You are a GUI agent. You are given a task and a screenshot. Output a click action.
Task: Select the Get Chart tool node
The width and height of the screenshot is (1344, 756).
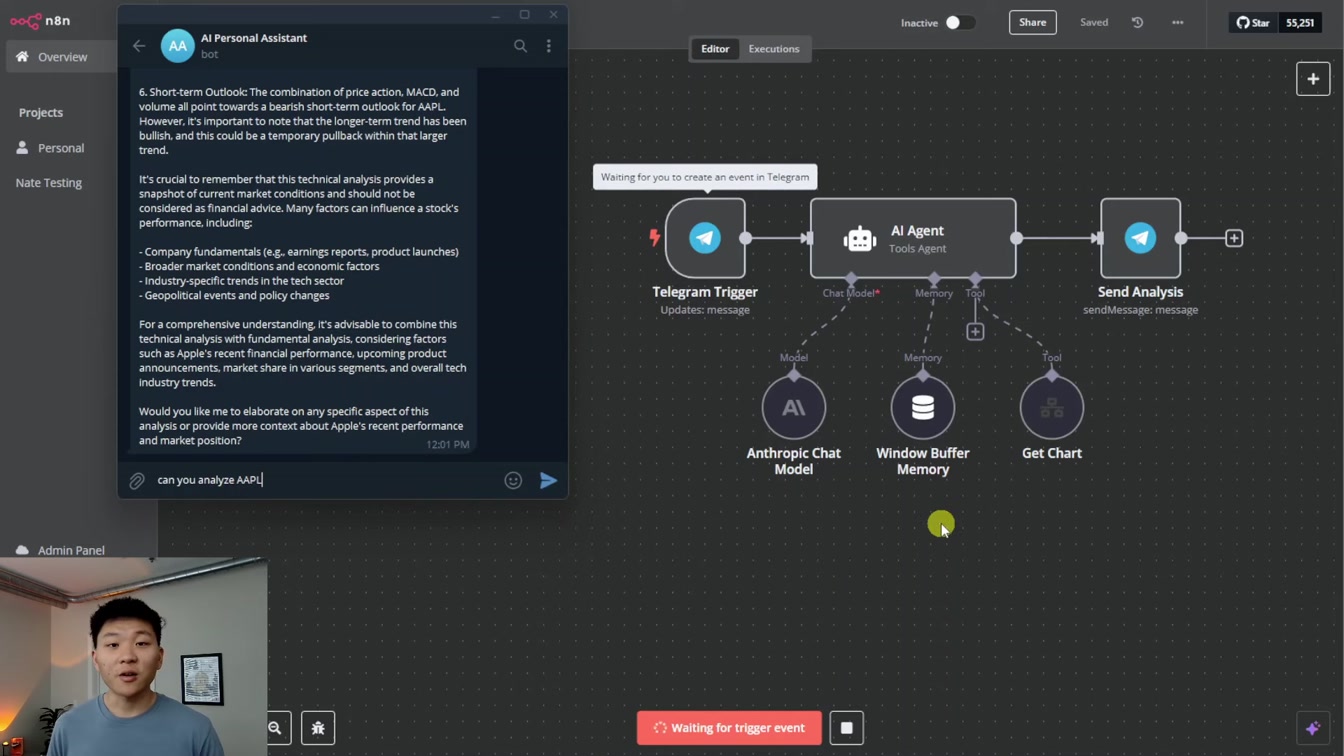click(x=1052, y=407)
